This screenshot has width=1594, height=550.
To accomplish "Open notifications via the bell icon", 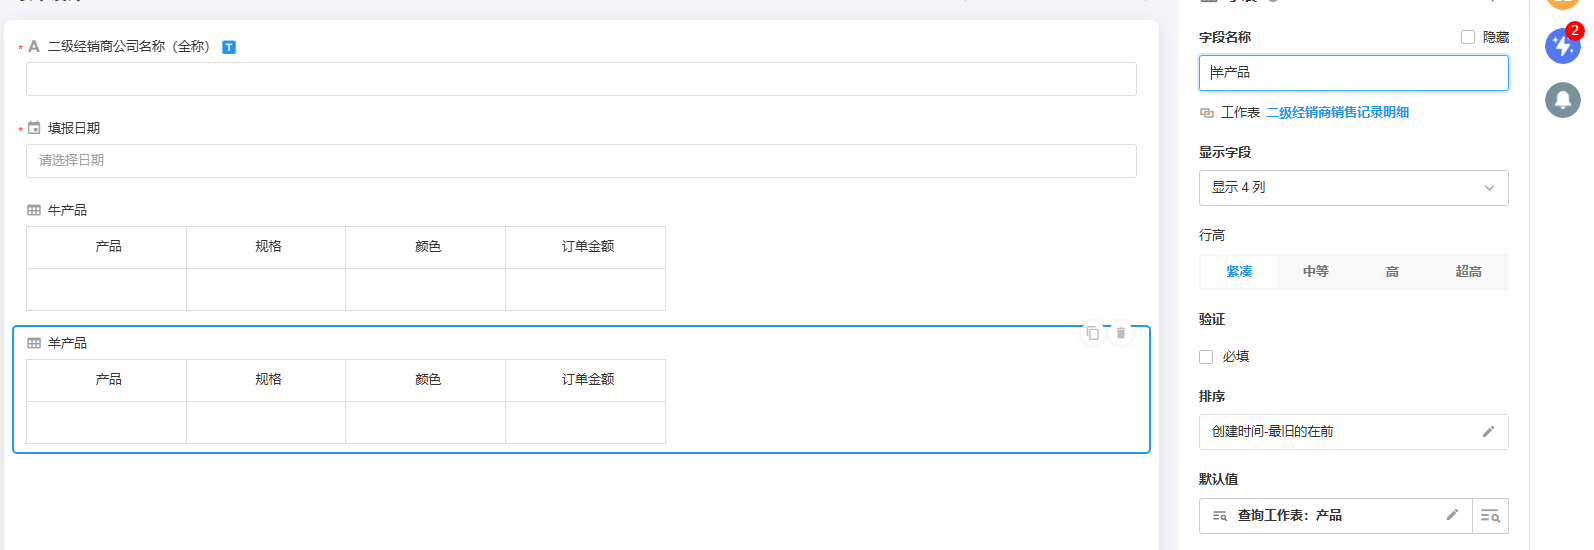I will pos(1562,100).
